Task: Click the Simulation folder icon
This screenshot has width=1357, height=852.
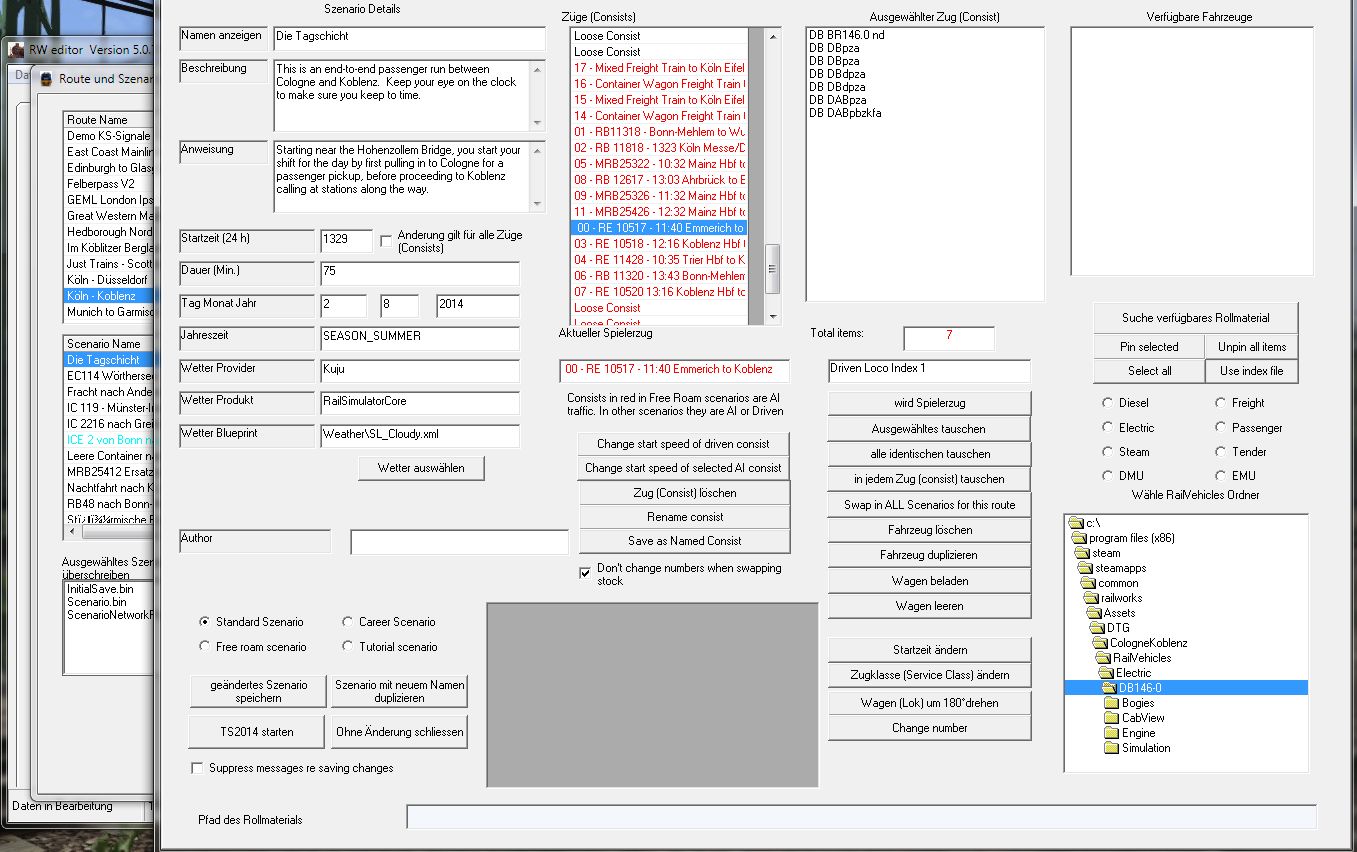Action: 1111,748
